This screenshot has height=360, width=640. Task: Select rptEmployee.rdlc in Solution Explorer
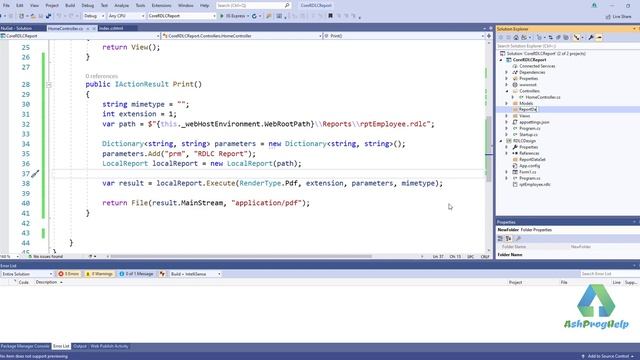535,184
